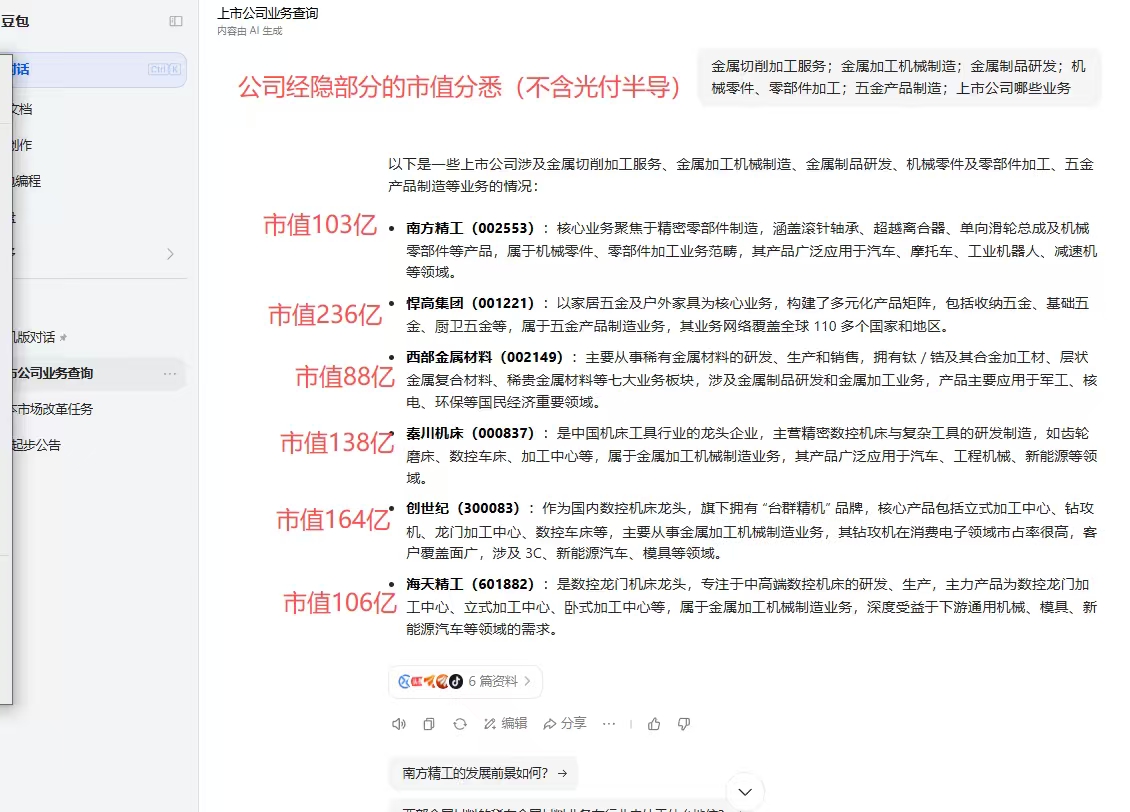Viewport: 1130px width, 812px height.
Task: Expand the sidebar item chevron arrow
Action: (x=170, y=254)
